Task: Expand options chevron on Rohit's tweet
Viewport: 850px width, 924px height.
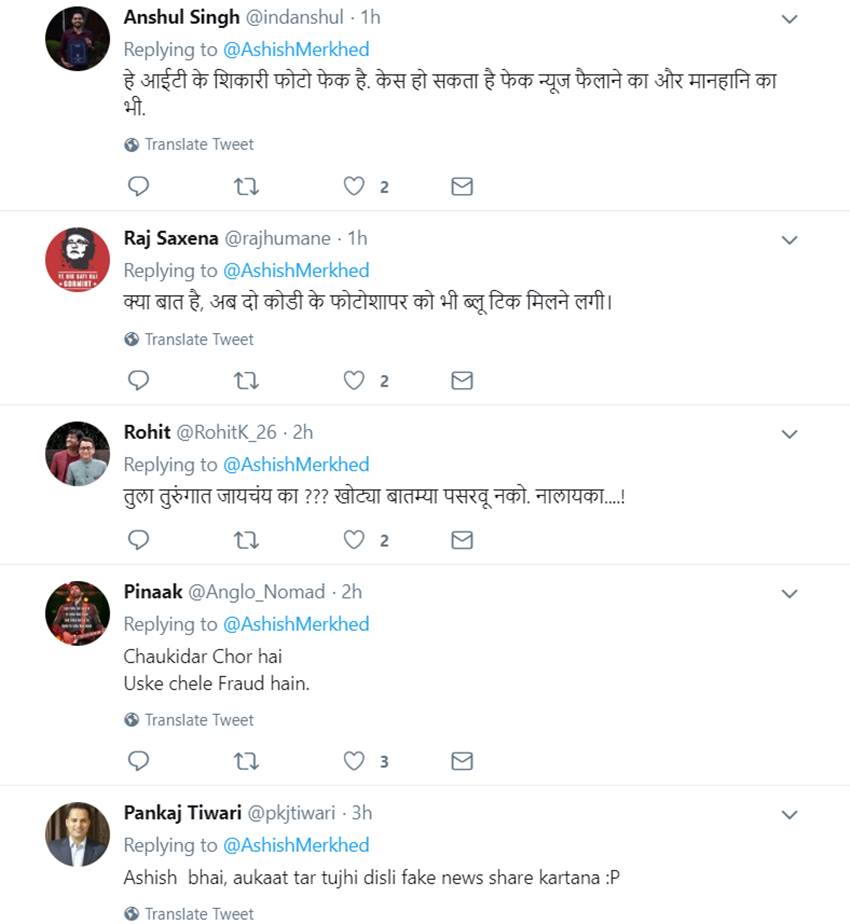Action: pyautogui.click(x=789, y=434)
